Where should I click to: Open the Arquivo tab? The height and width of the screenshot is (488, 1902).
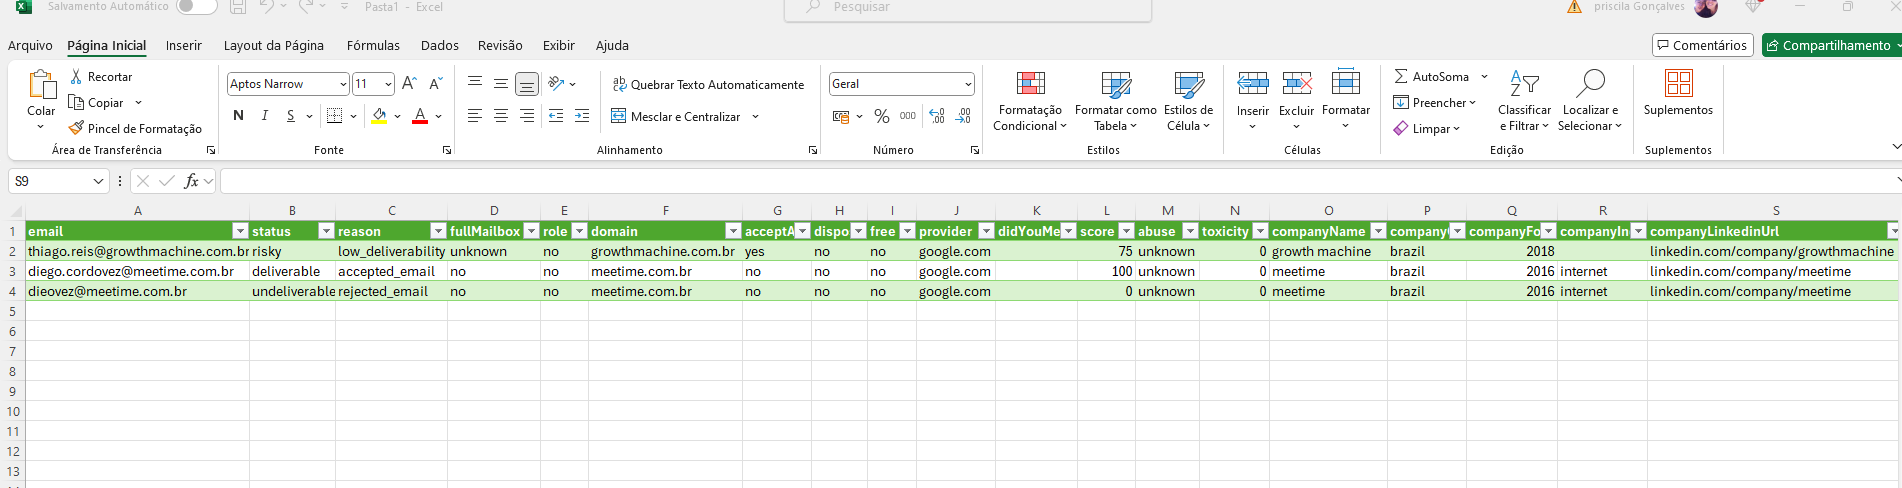pos(30,45)
